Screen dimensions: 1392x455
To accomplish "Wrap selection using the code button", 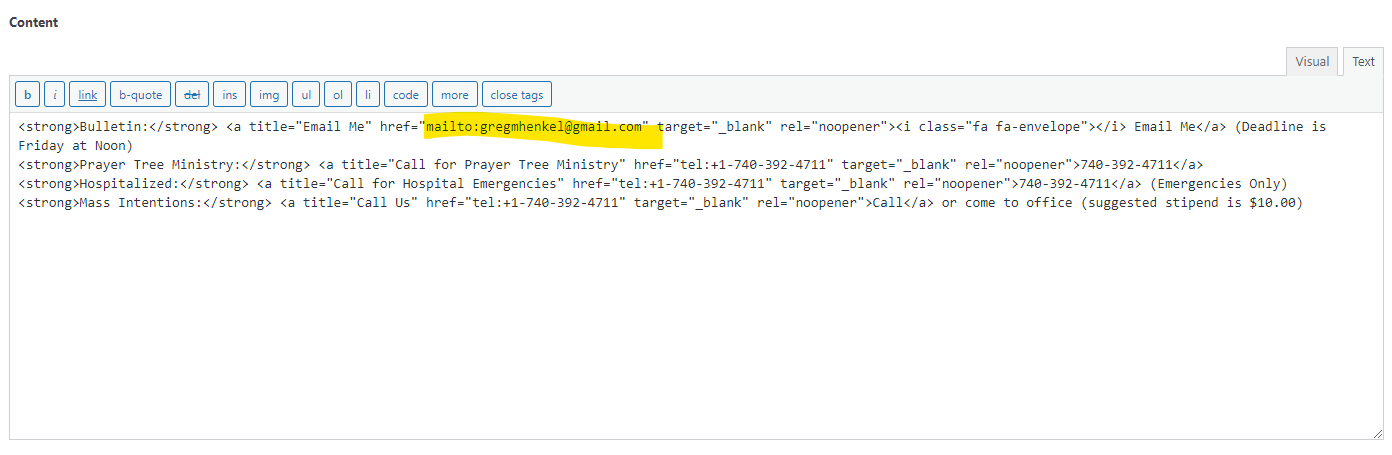I will coord(406,95).
